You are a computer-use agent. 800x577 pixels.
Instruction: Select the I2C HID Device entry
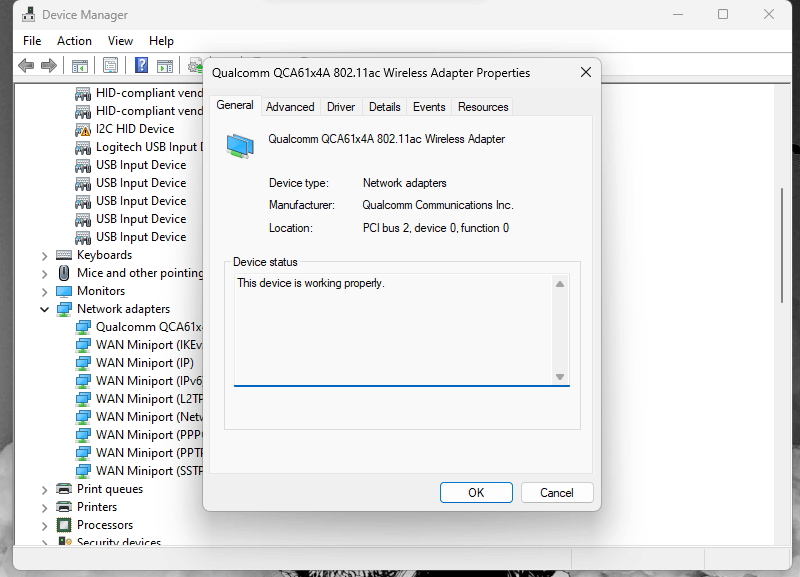point(135,129)
